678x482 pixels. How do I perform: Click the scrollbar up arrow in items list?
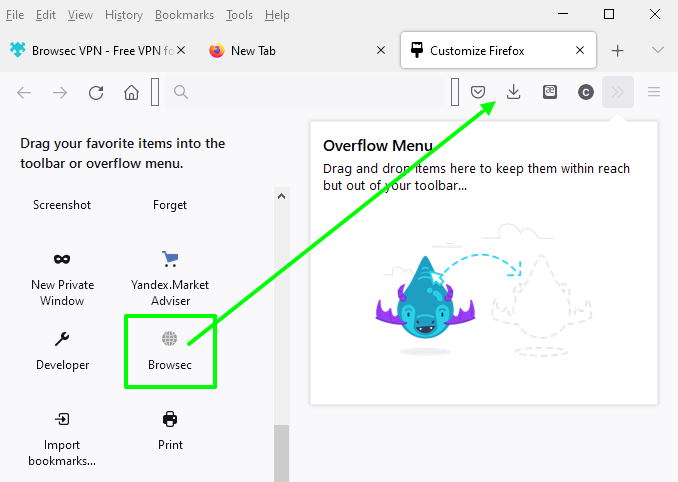[x=281, y=196]
